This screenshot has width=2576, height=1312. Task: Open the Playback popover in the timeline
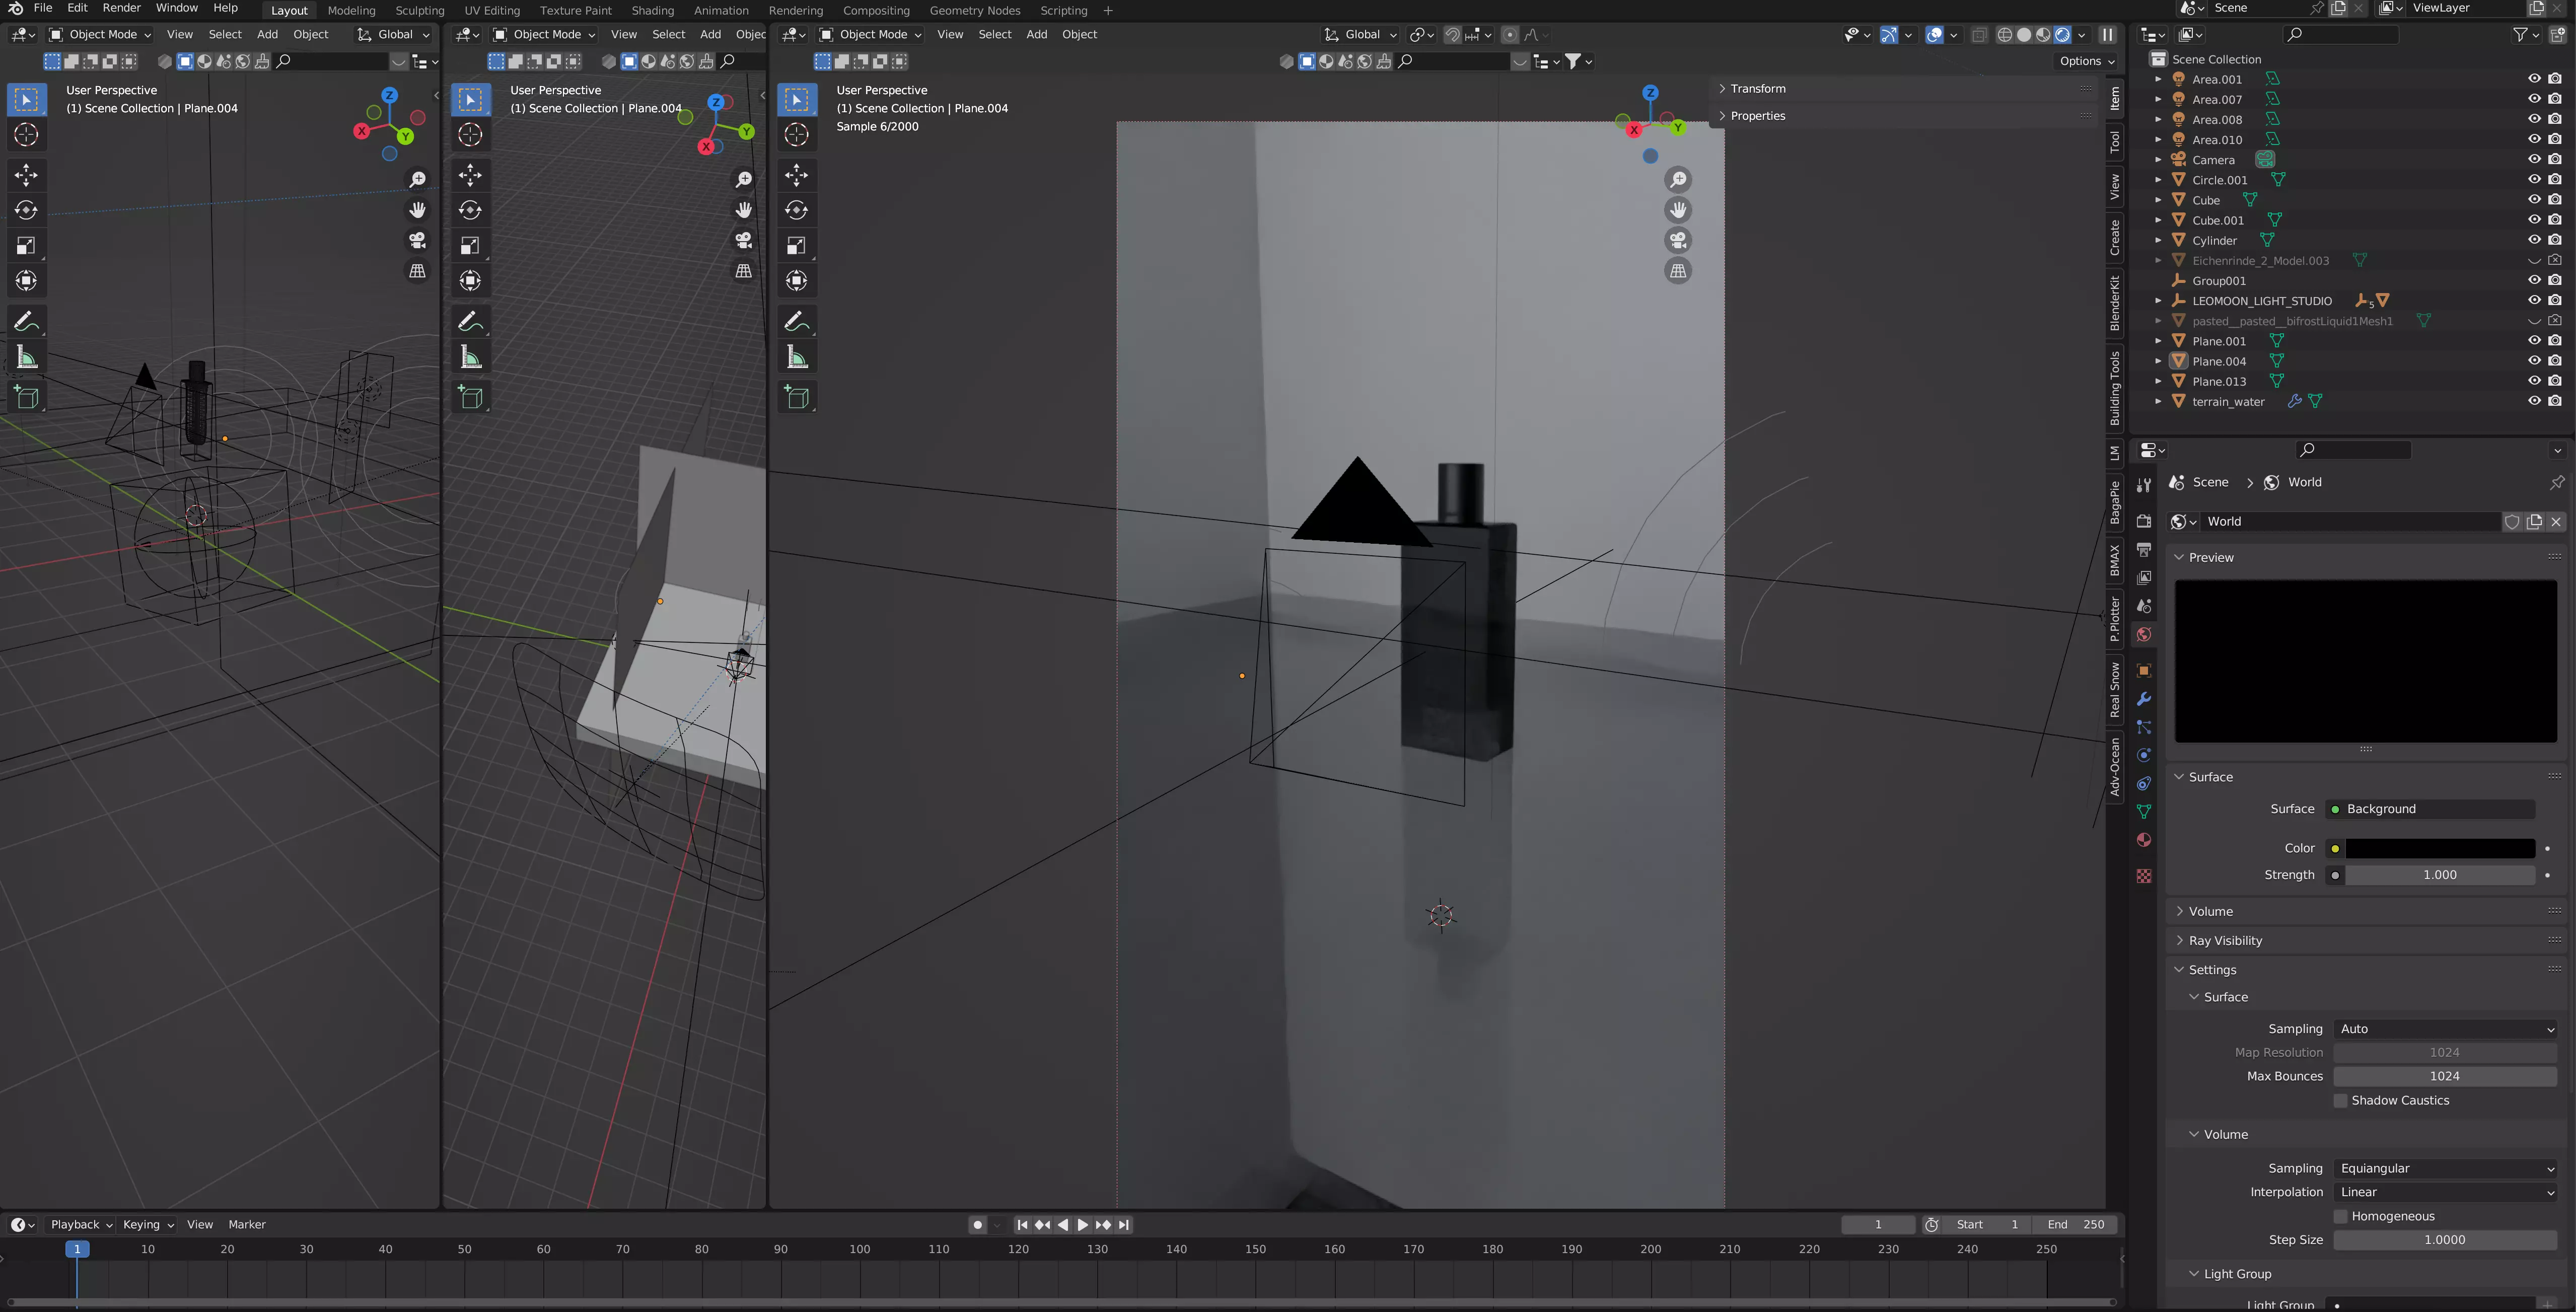tap(80, 1225)
